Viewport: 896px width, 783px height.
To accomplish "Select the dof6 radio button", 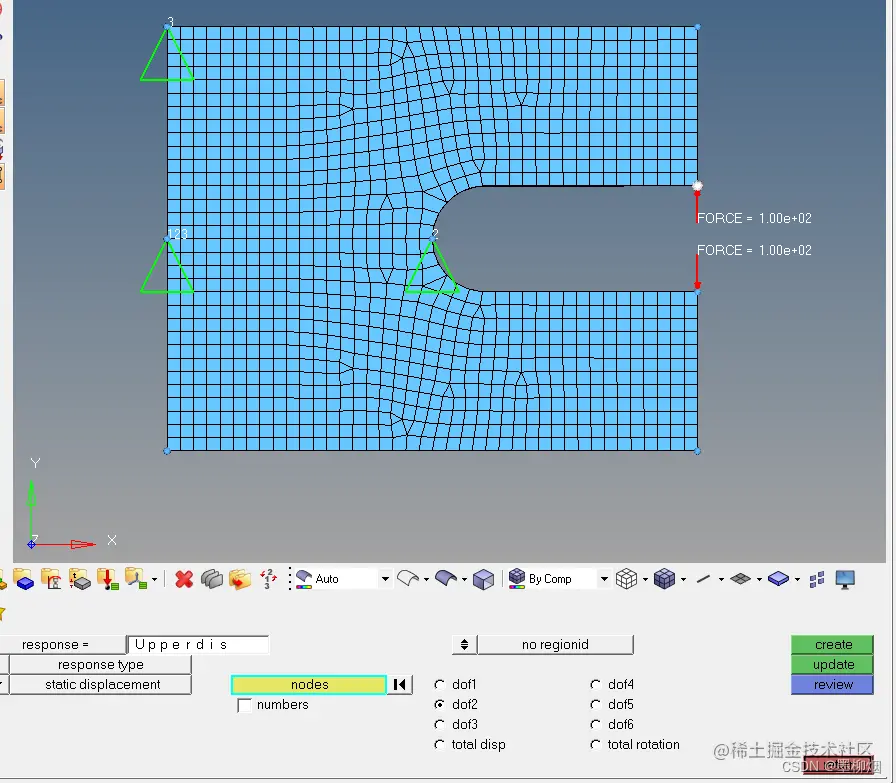I will coord(595,725).
